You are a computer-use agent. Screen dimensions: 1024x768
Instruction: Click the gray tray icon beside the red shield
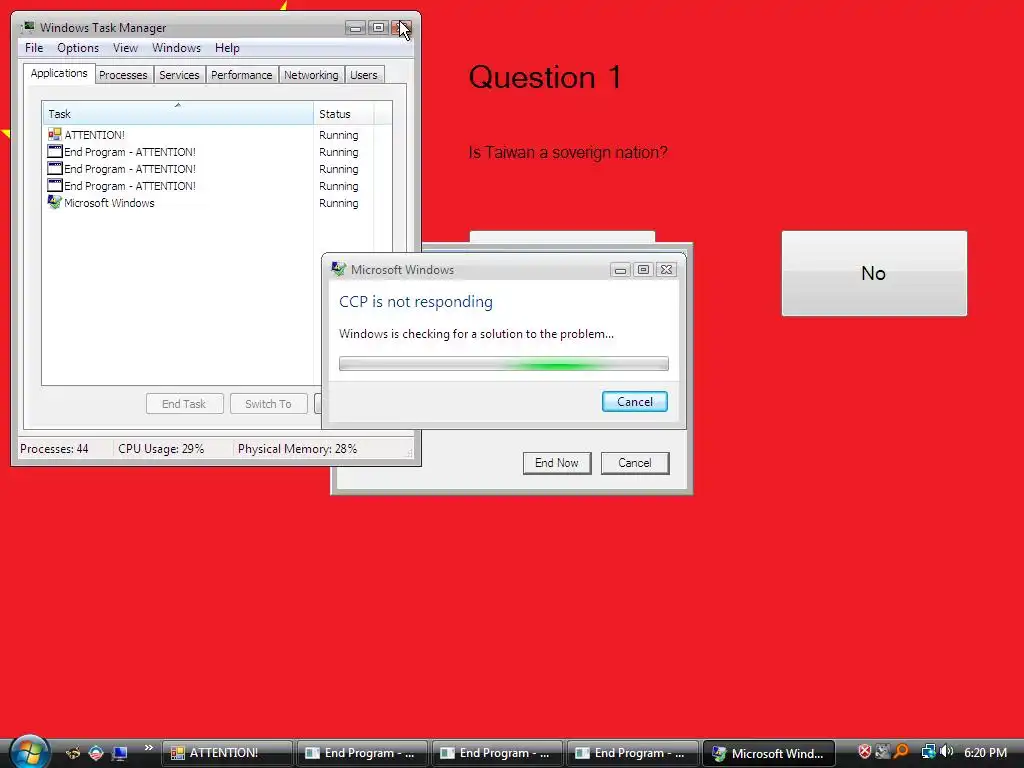click(x=883, y=752)
